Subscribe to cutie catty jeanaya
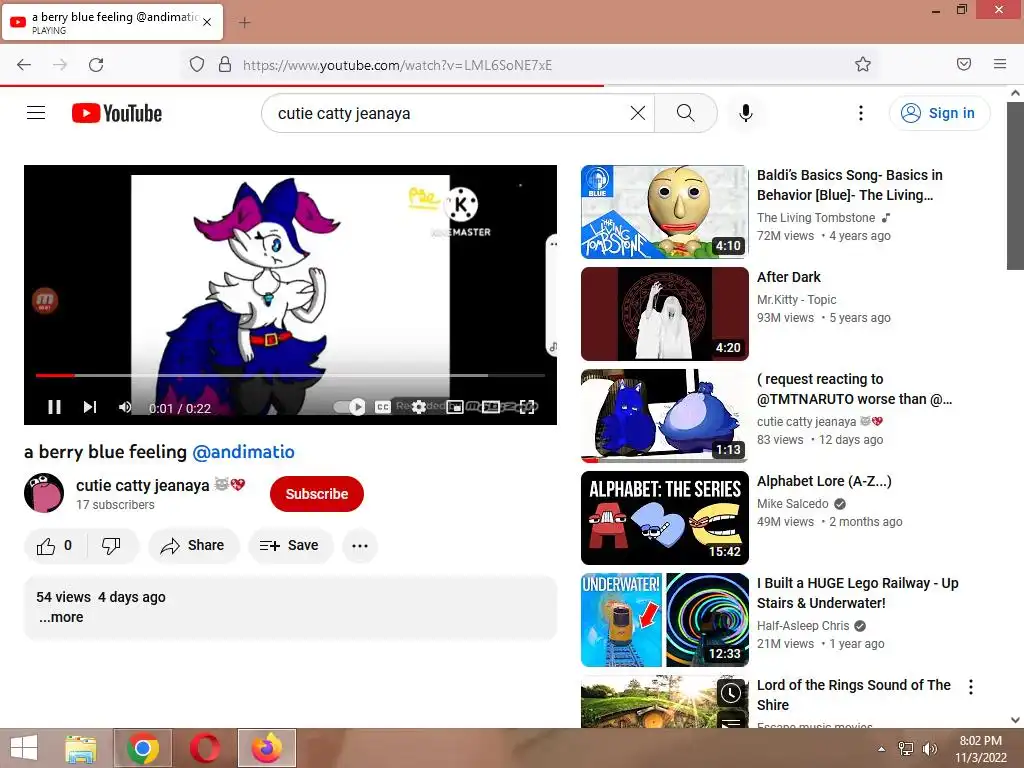The height and width of the screenshot is (768, 1024). pyautogui.click(x=317, y=494)
